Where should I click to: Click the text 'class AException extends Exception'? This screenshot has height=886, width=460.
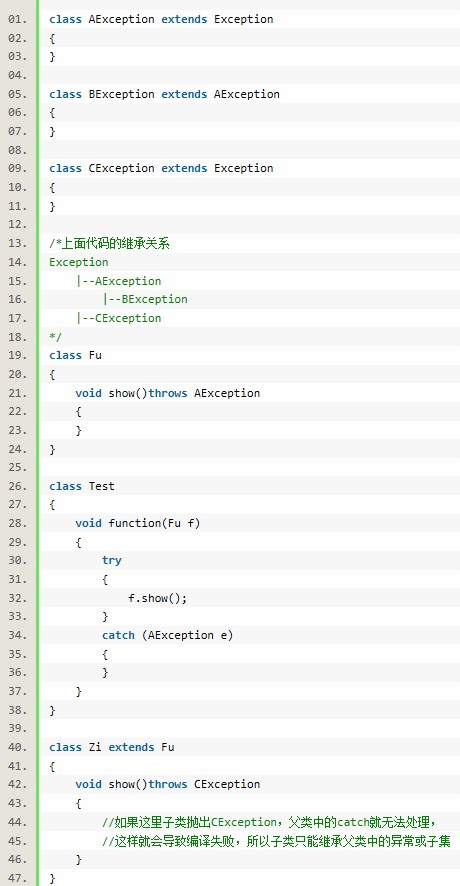pos(161,19)
